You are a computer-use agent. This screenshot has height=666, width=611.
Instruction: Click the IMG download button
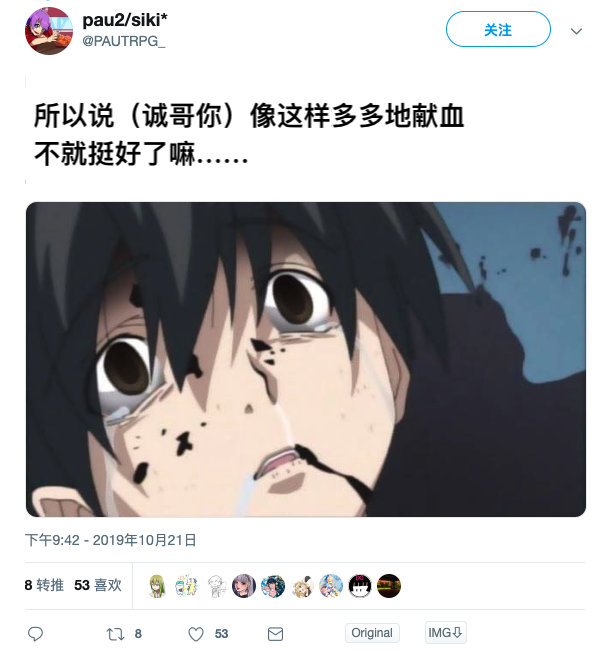coord(445,632)
